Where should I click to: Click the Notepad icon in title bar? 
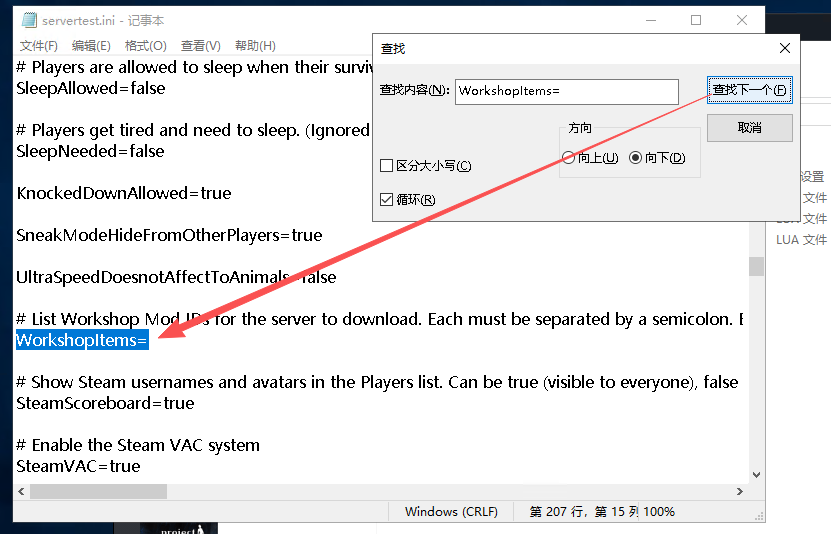click(x=29, y=20)
